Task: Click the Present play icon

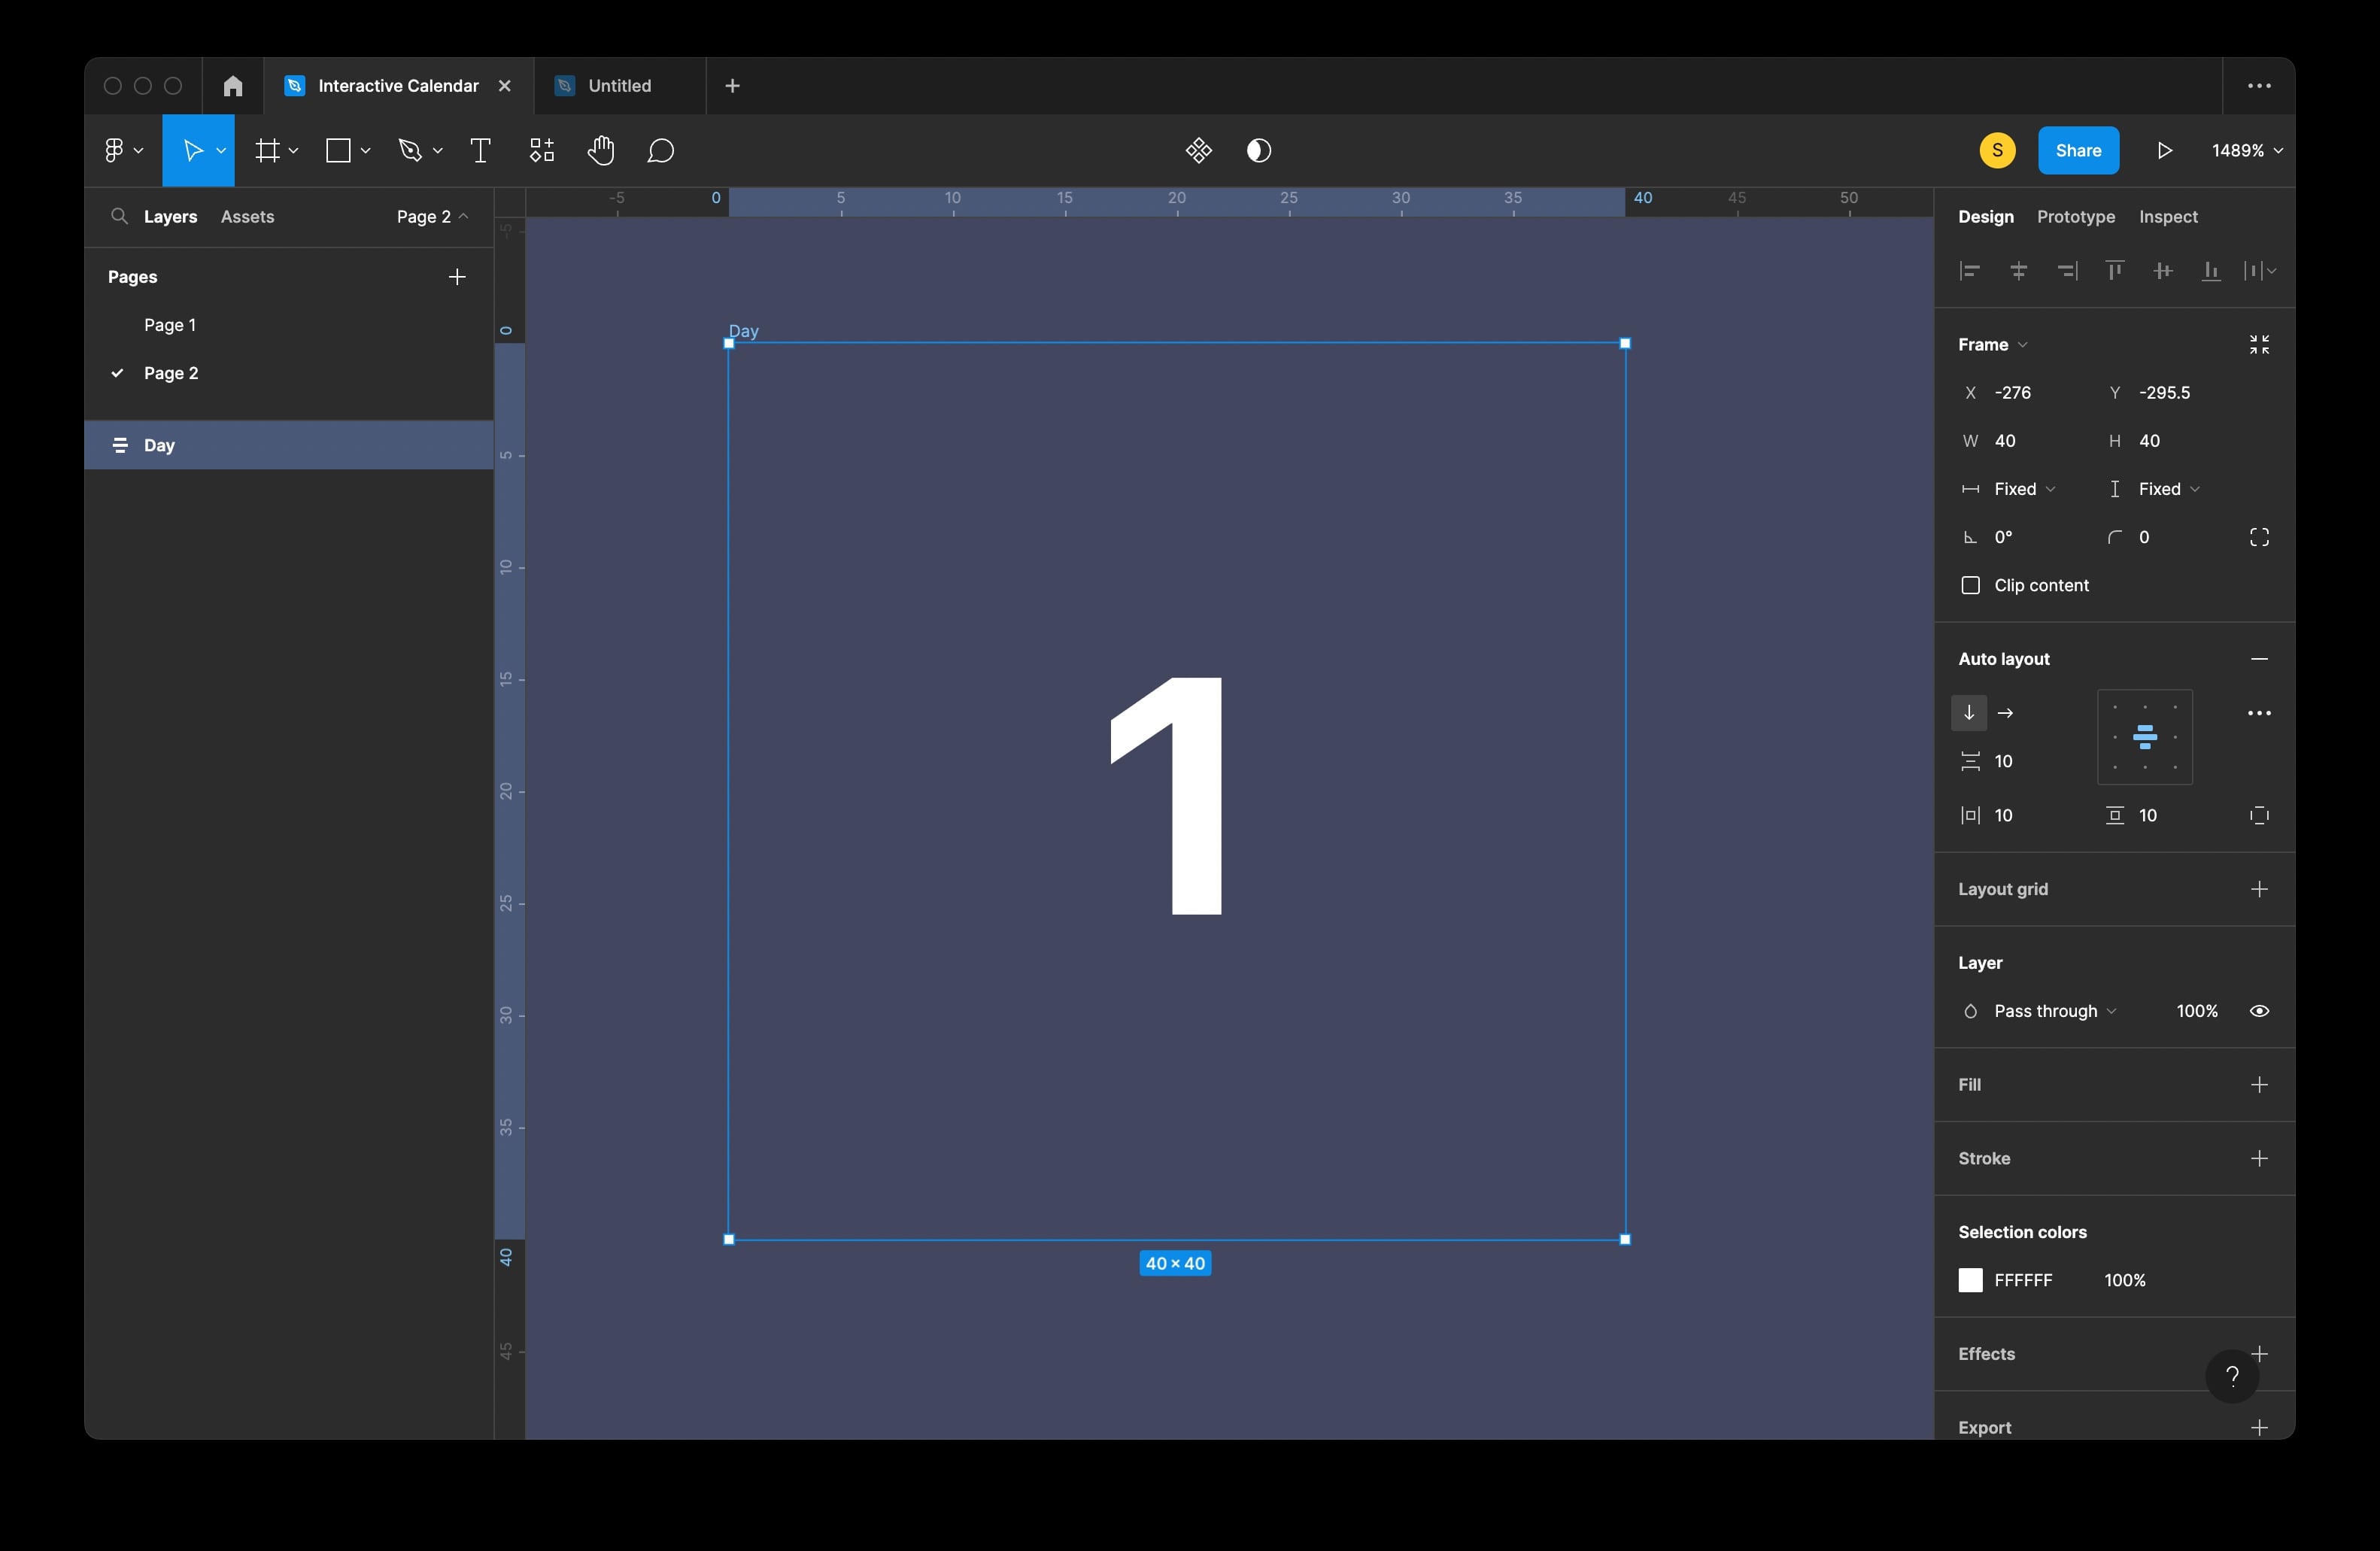Action: pos(2164,151)
